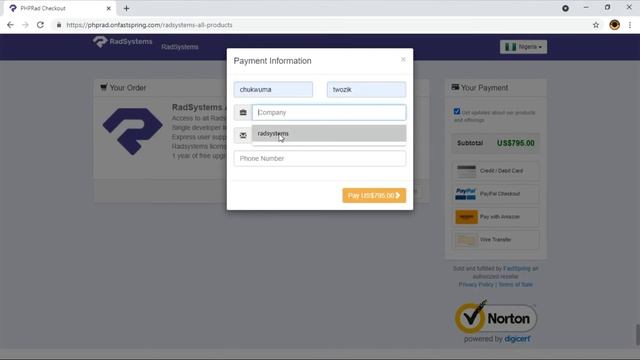The width and height of the screenshot is (640, 360).
Task: Bookmark this page with star icon
Action: 596,25
